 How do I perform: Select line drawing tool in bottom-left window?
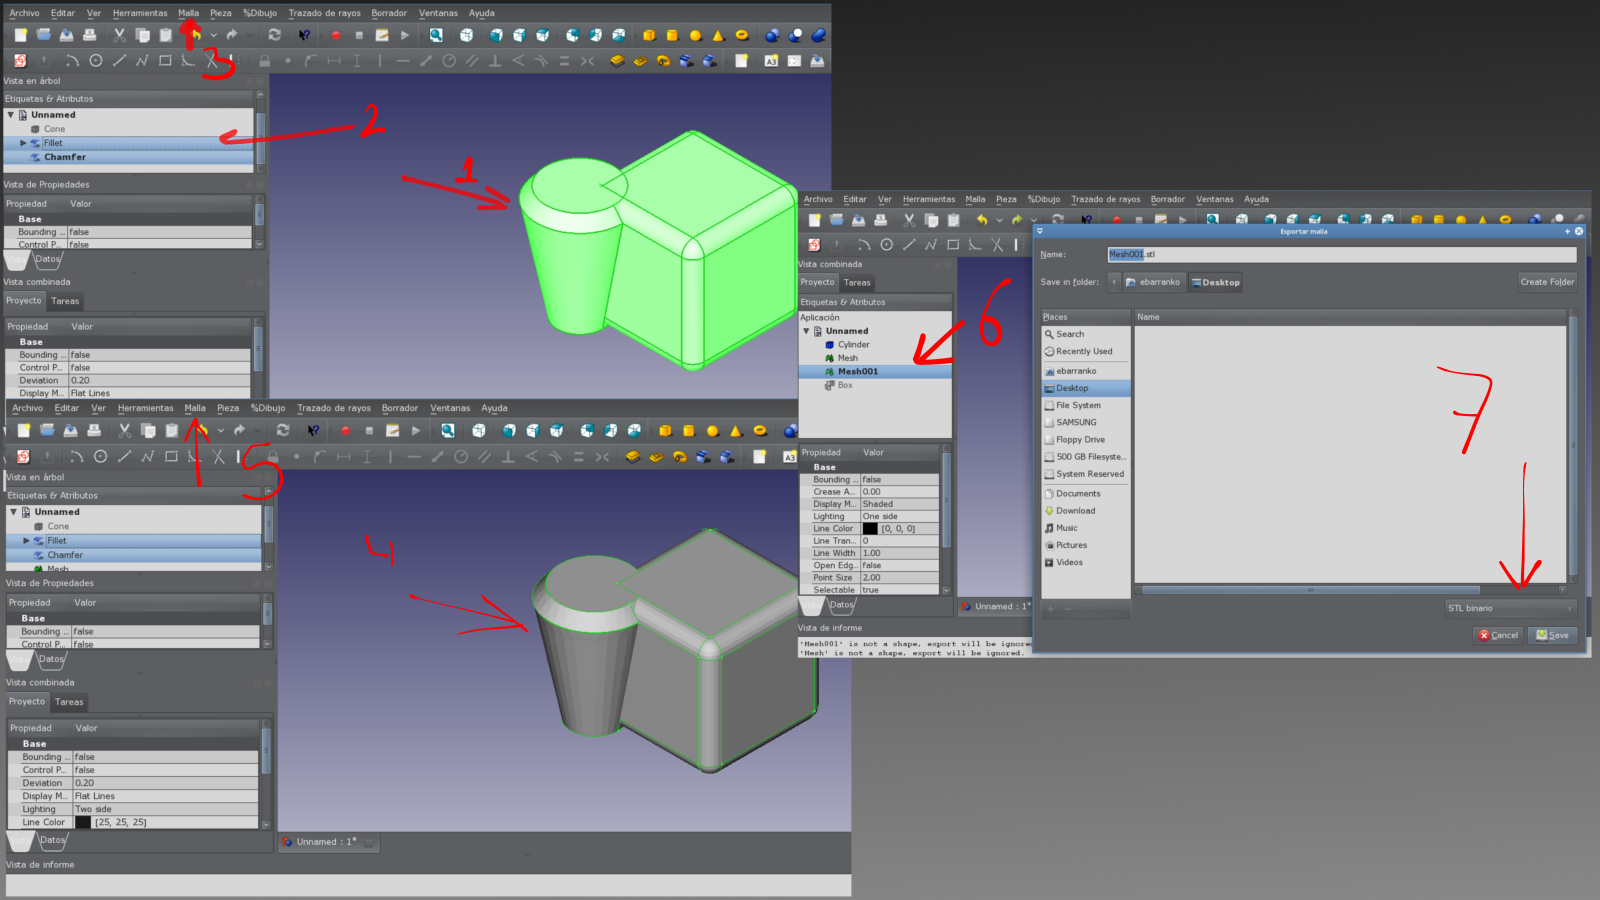124,457
